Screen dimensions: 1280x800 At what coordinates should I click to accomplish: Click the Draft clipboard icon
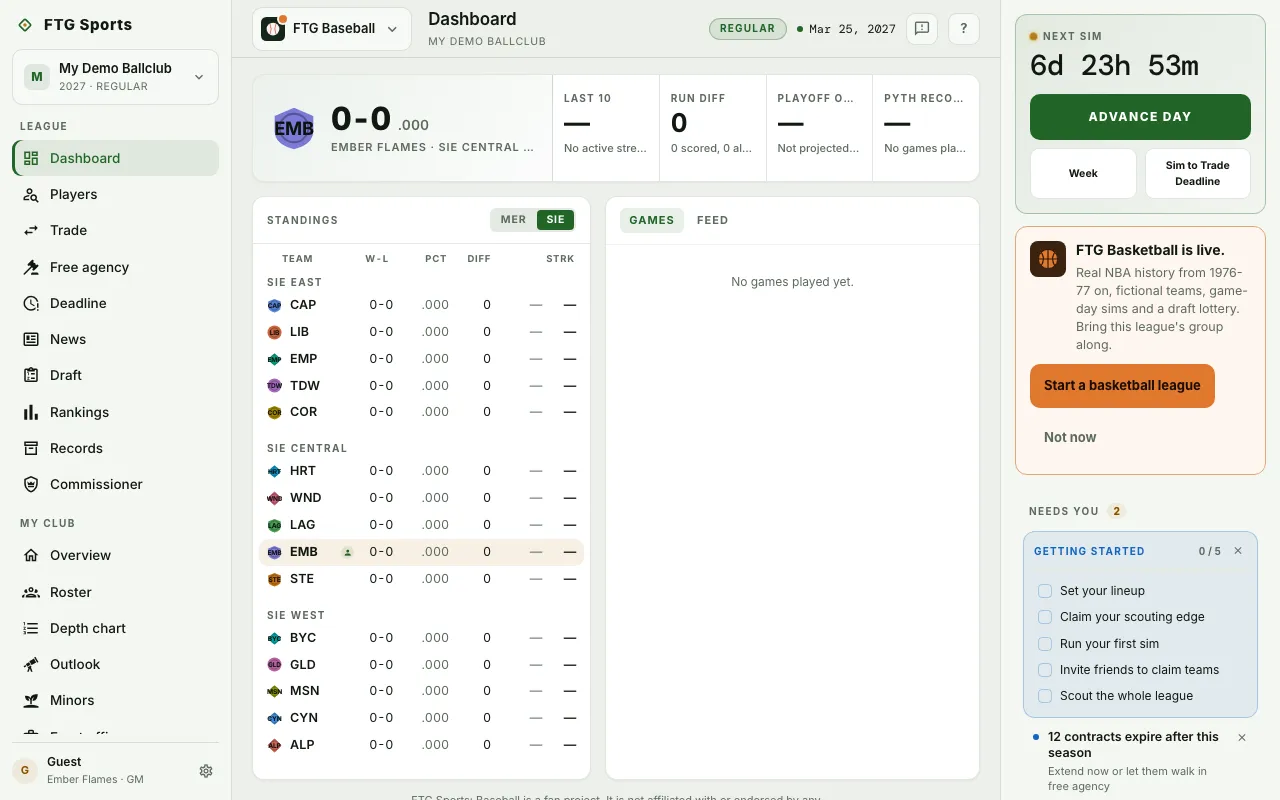(31, 375)
